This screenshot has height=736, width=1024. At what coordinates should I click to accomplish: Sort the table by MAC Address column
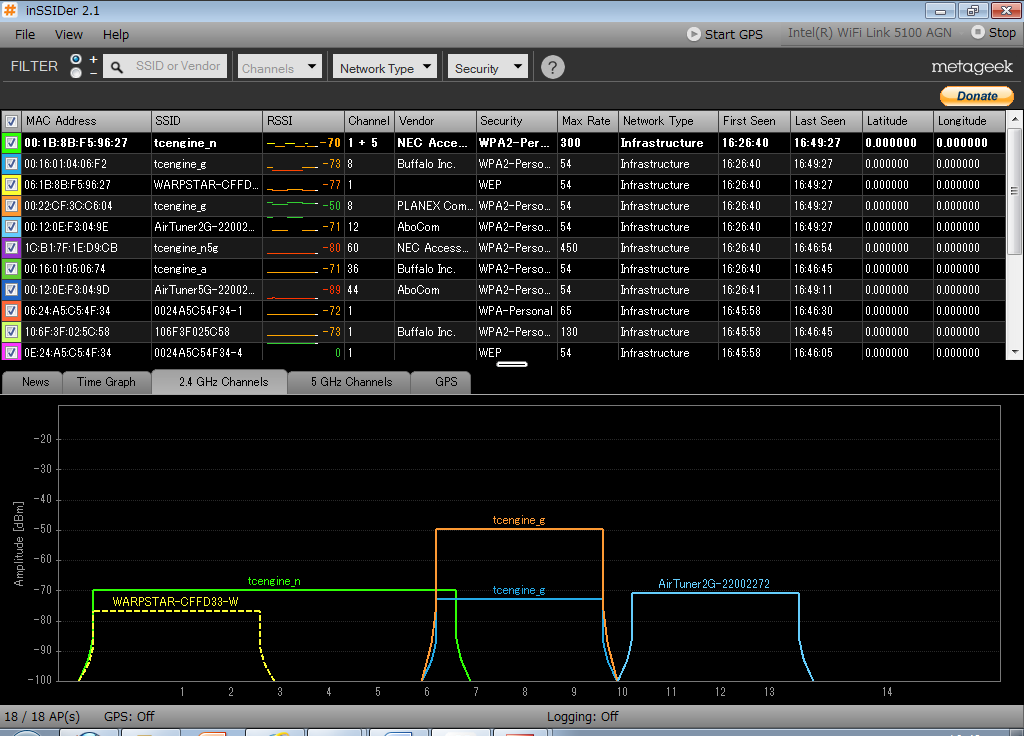86,121
